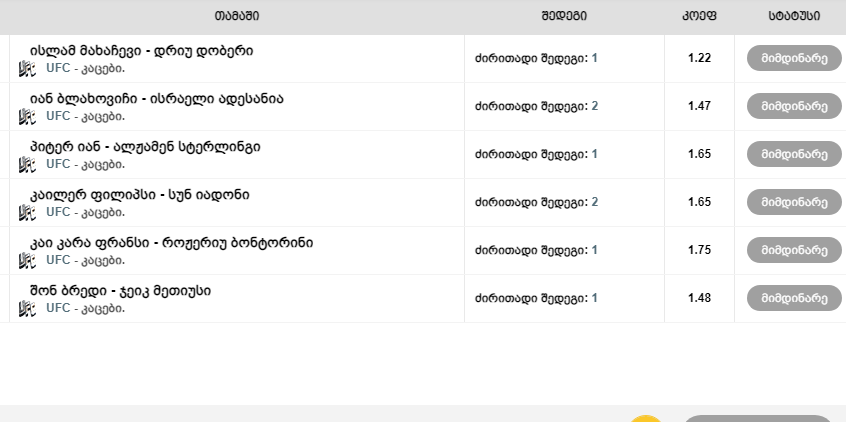Click UFC icon beside შონ ბრედი fight
This screenshot has width=846, height=422.
tap(27, 308)
